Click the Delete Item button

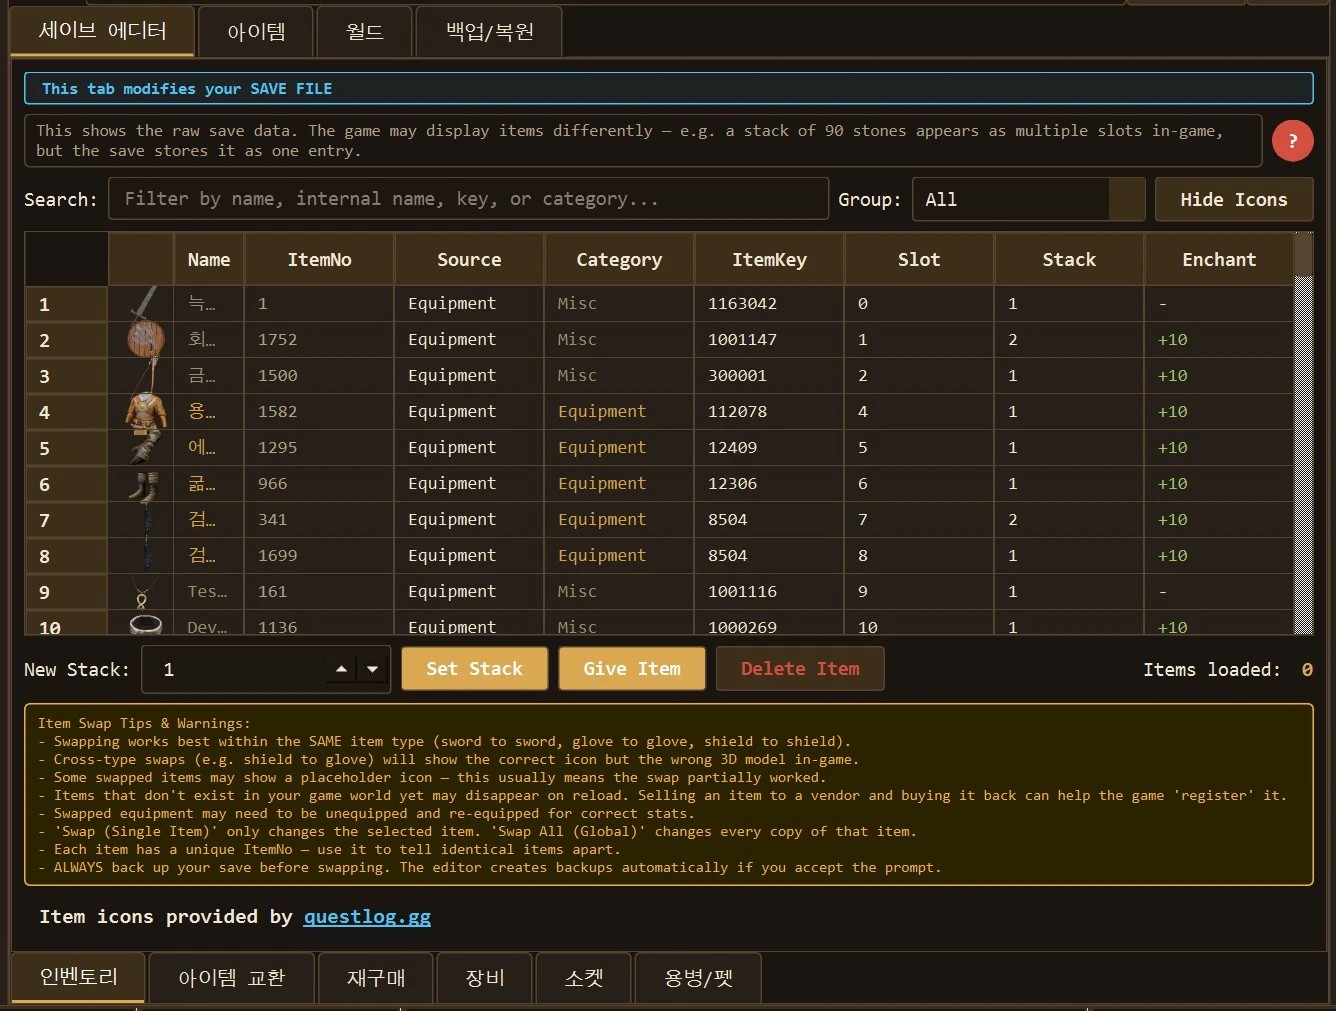pos(800,669)
